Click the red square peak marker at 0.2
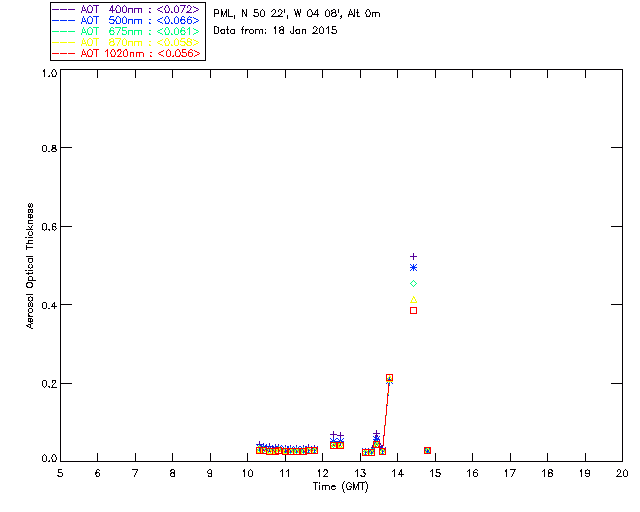The image size is (640, 512). click(389, 378)
